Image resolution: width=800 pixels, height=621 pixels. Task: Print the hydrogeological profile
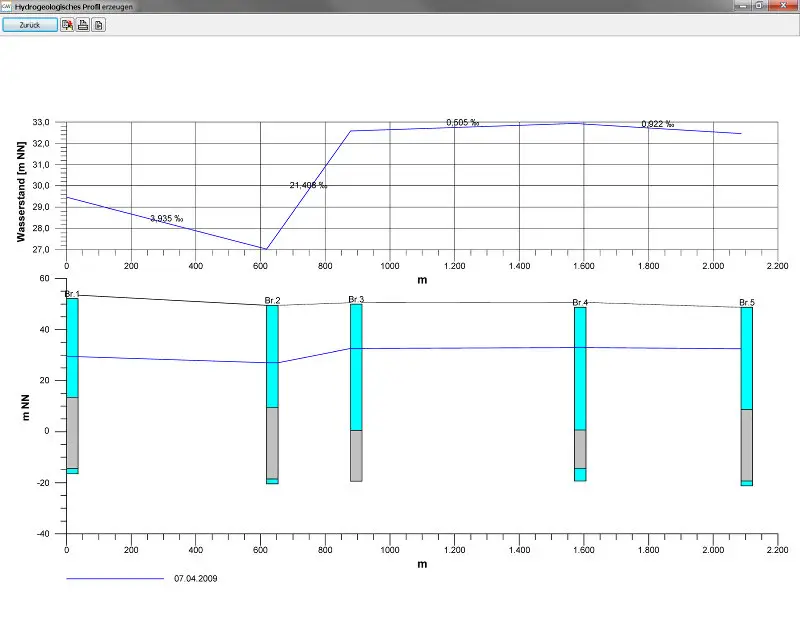tap(83, 25)
